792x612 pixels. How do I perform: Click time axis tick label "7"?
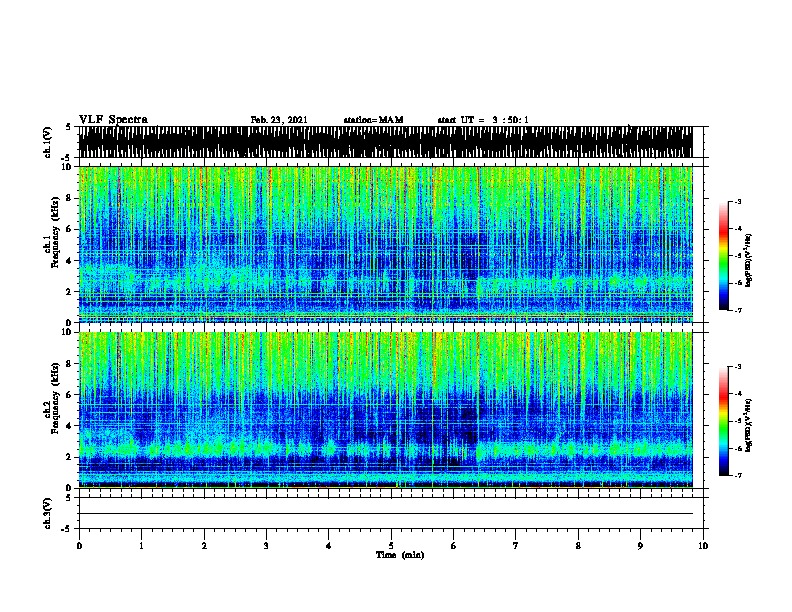tap(516, 546)
